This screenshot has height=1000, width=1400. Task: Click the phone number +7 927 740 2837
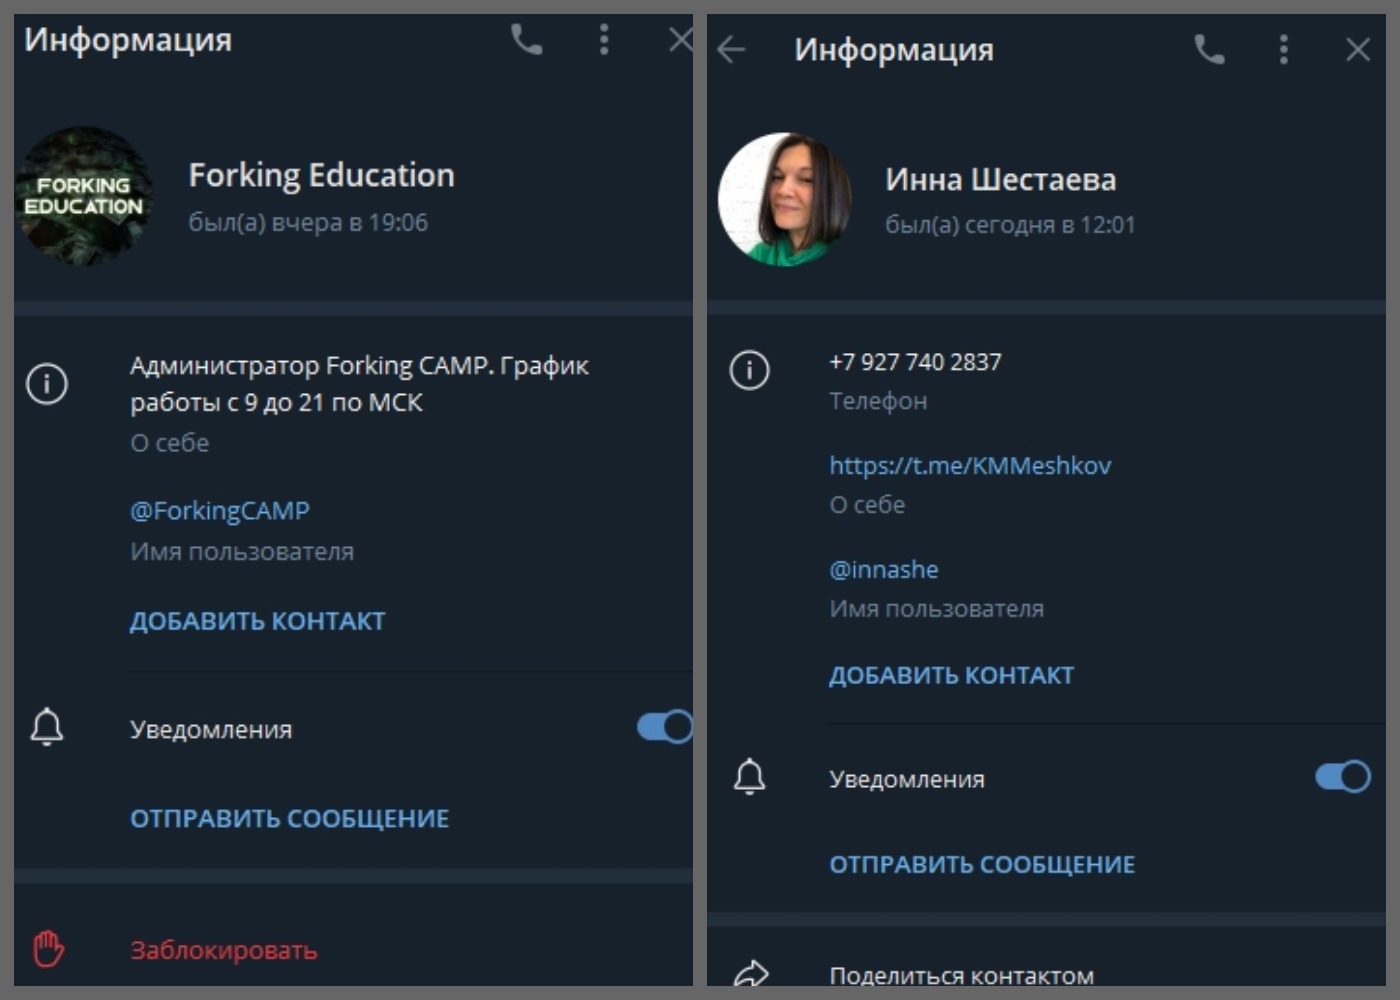point(915,362)
